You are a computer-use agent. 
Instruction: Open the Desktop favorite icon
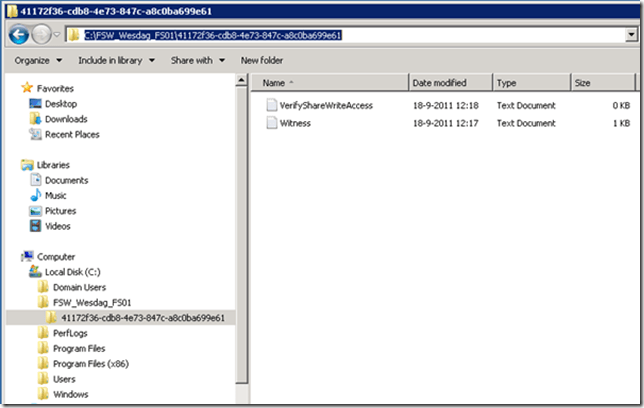(x=36, y=104)
